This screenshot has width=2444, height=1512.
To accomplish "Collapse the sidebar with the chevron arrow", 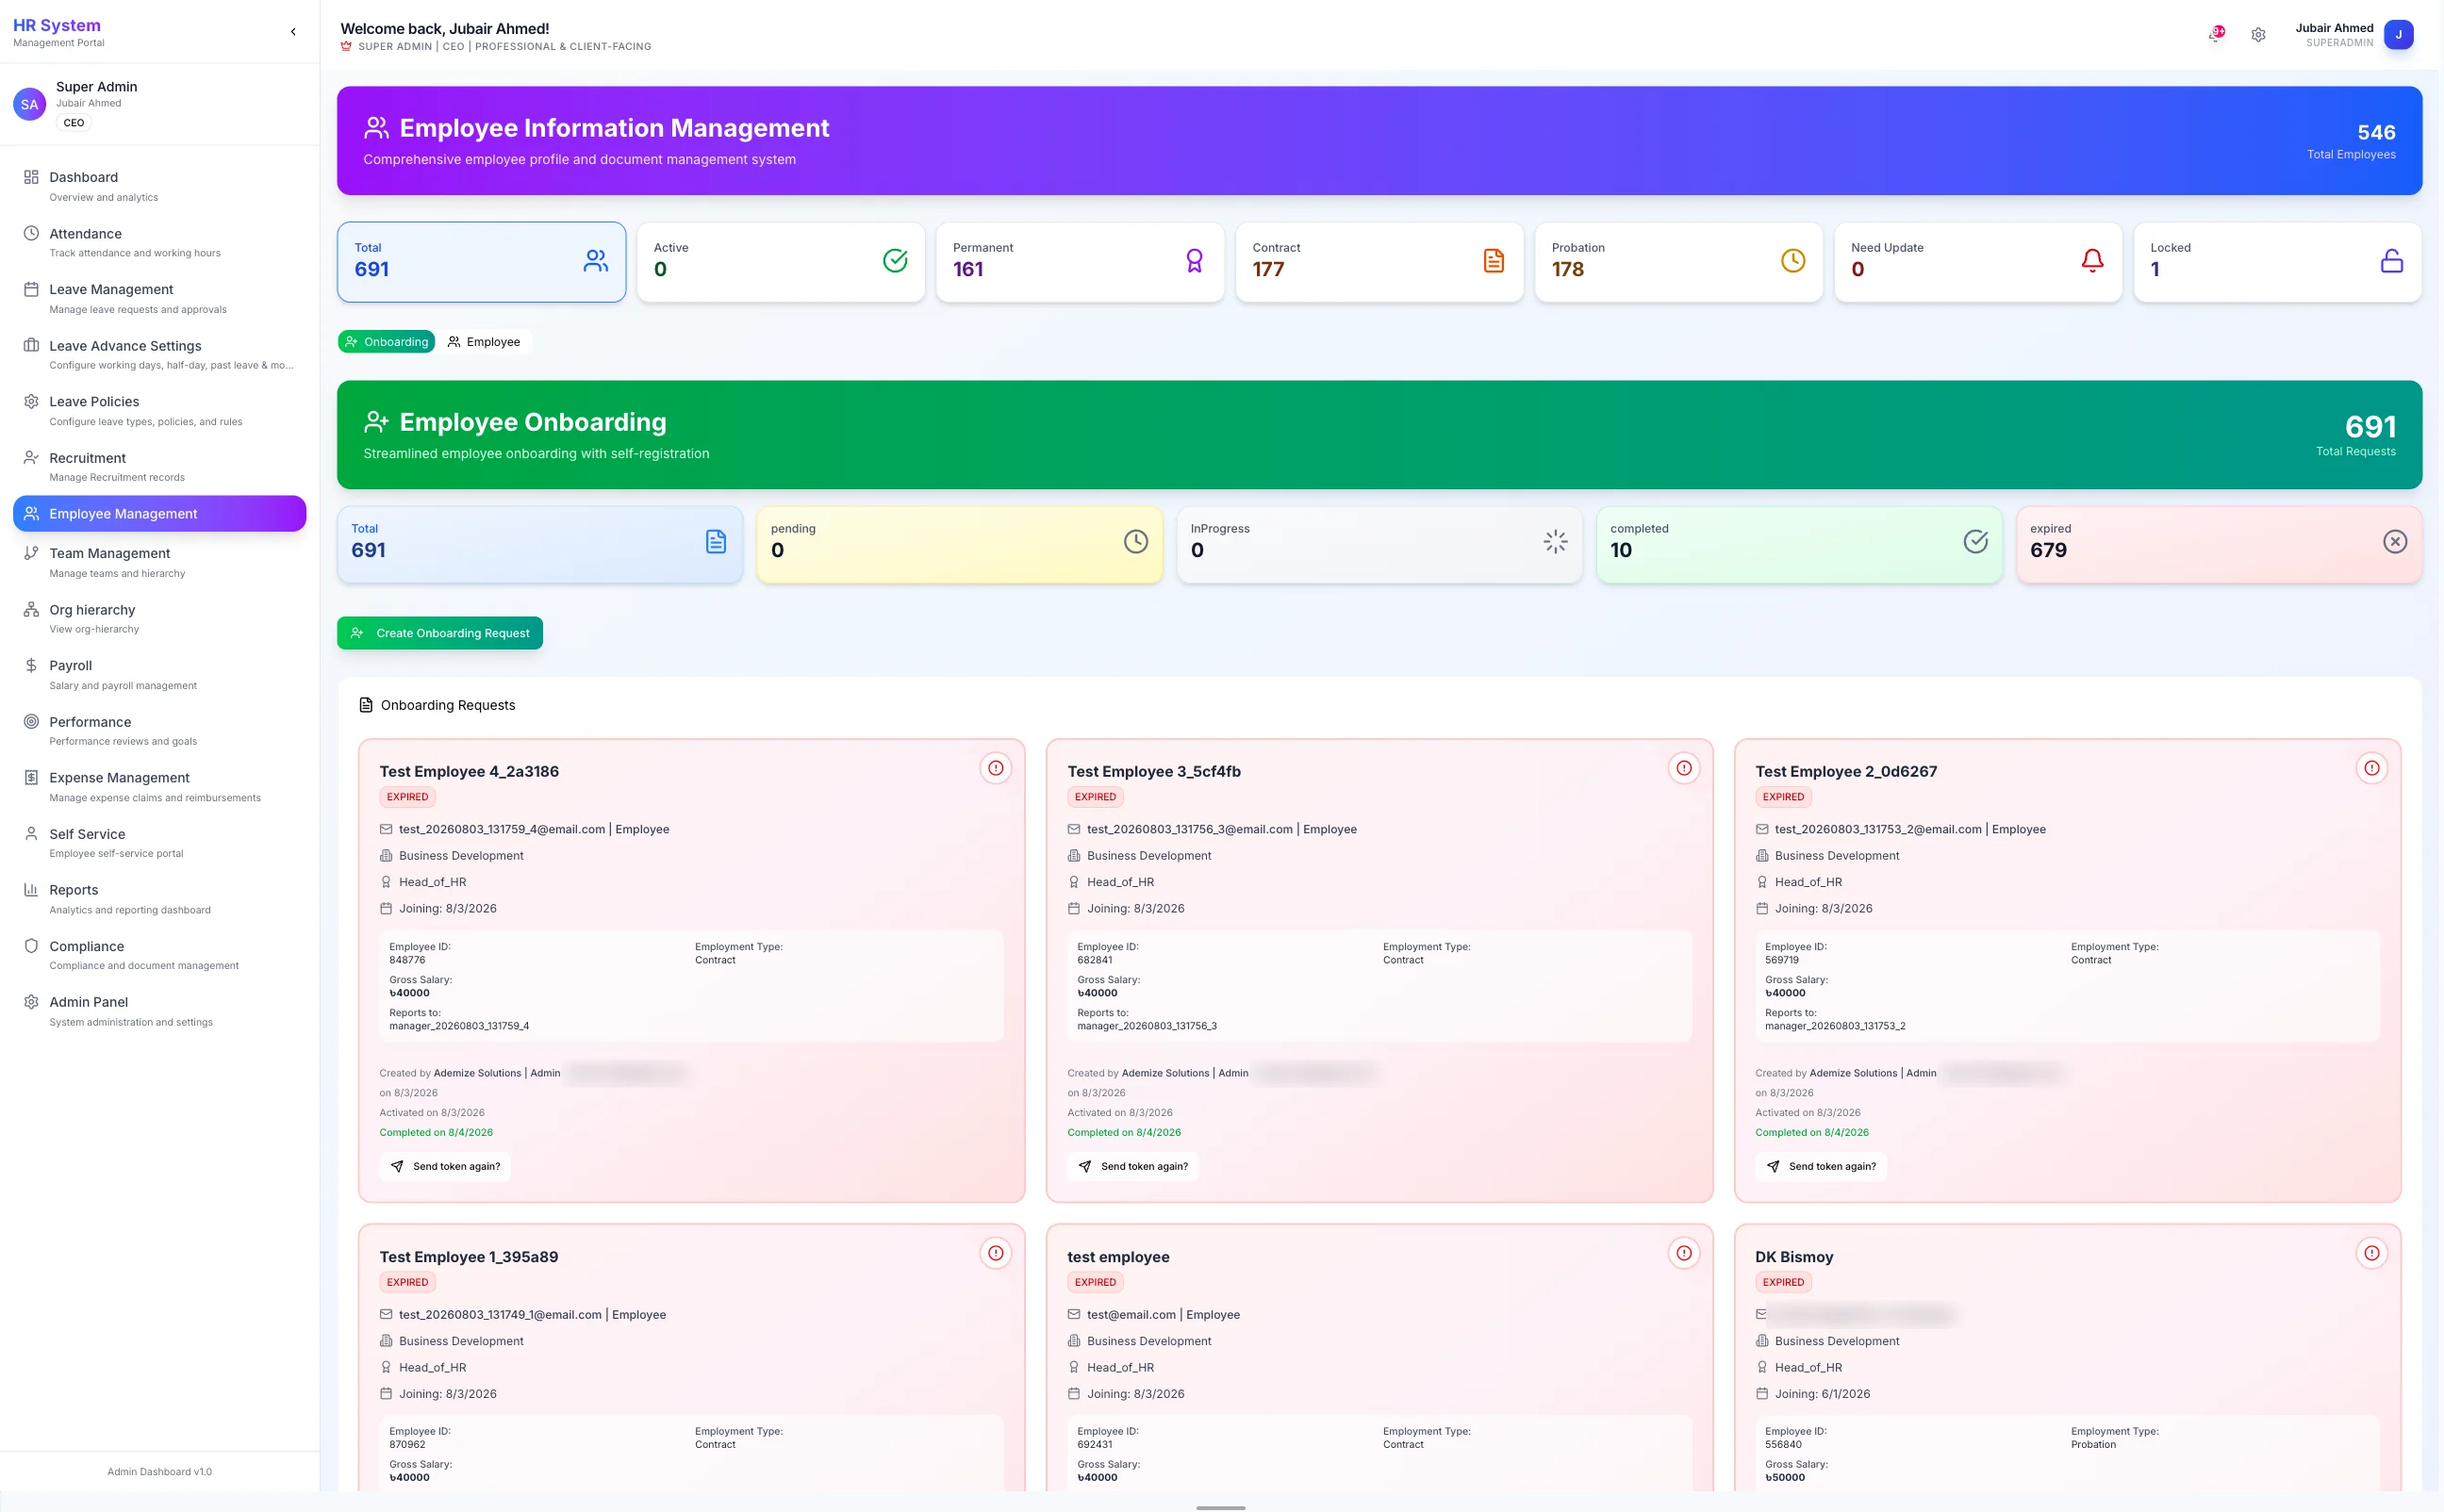I will [x=293, y=32].
